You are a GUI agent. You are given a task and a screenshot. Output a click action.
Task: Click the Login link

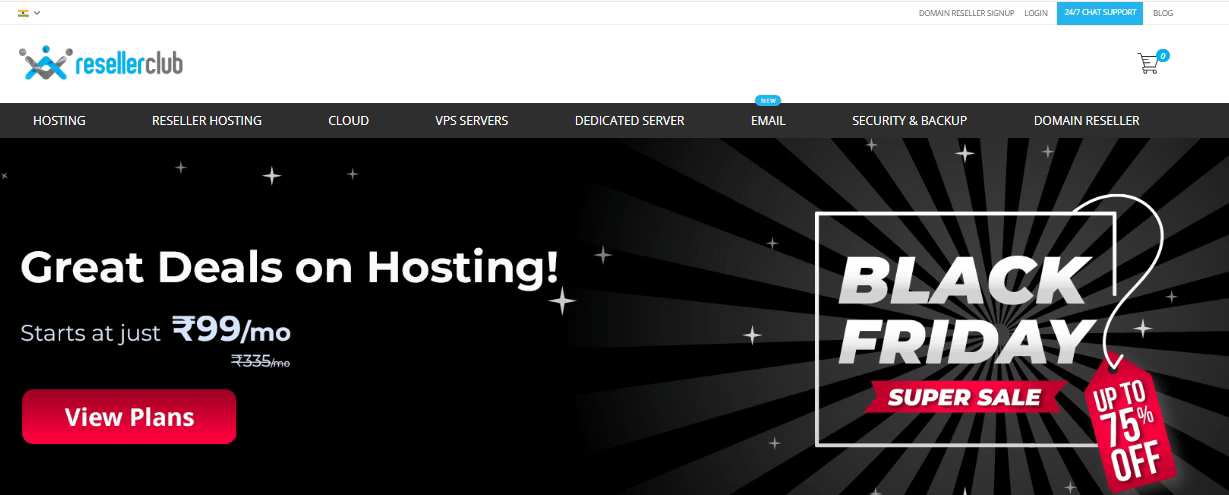tap(1036, 13)
